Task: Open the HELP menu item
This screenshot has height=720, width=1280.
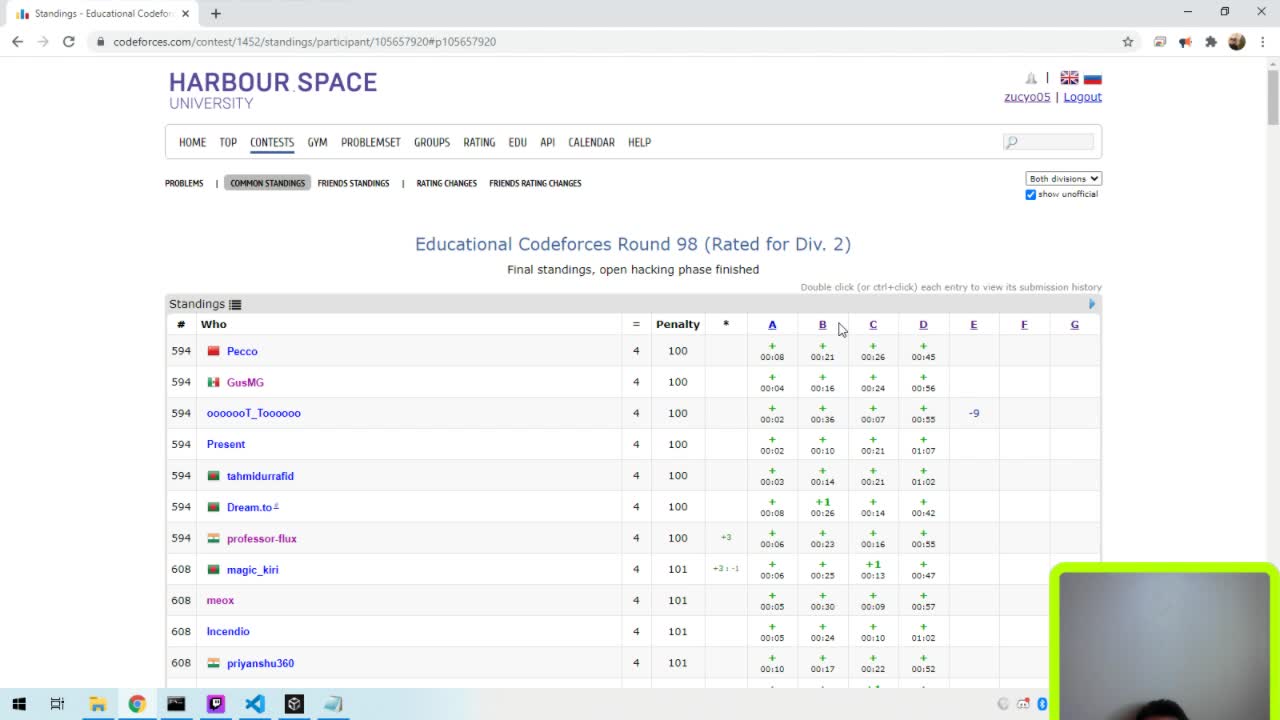Action: point(639,142)
